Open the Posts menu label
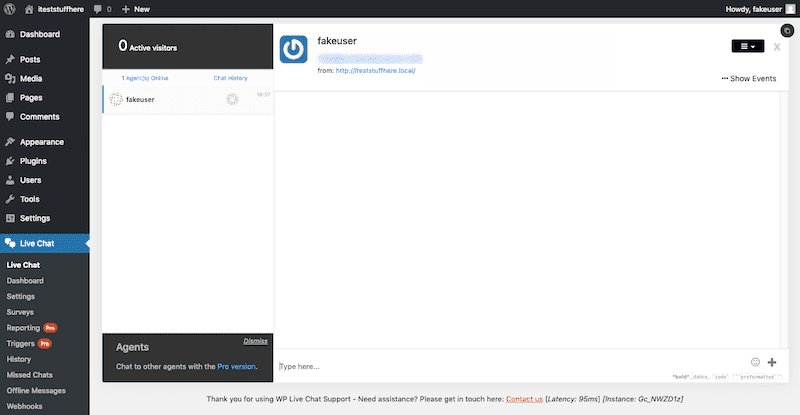This screenshot has height=415, width=800. [30, 60]
